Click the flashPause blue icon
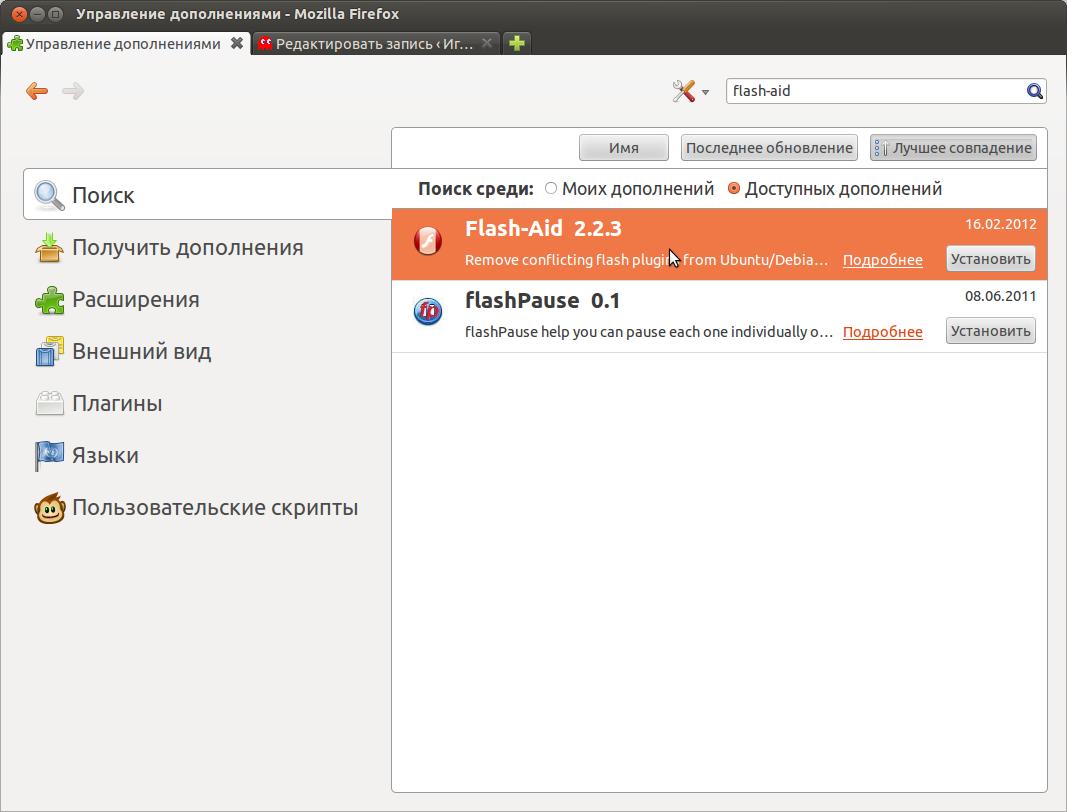The height and width of the screenshot is (812, 1067). [428, 312]
